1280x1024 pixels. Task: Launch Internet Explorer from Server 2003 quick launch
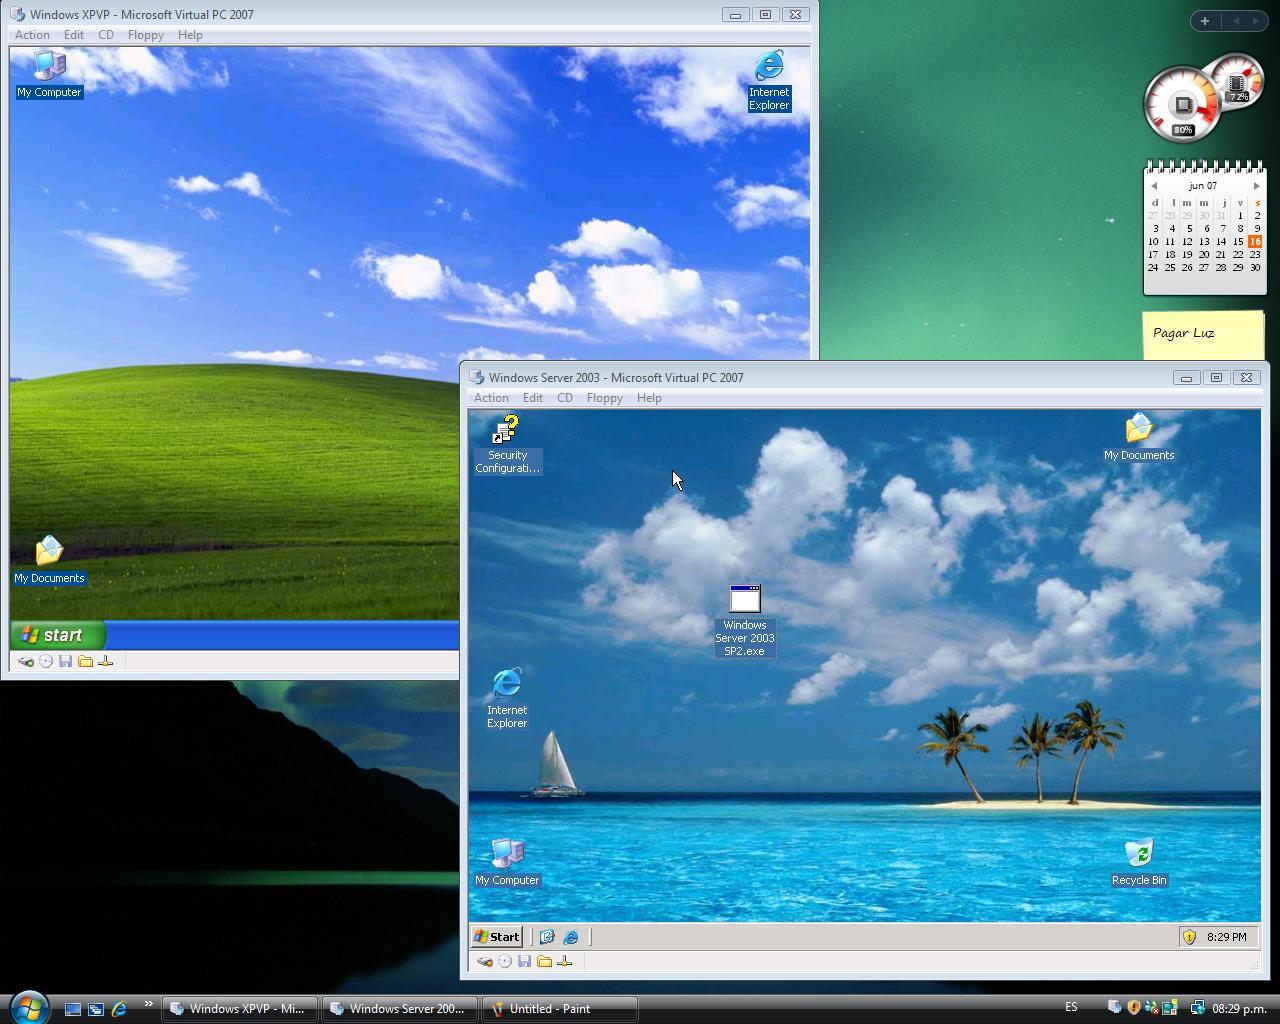[571, 937]
